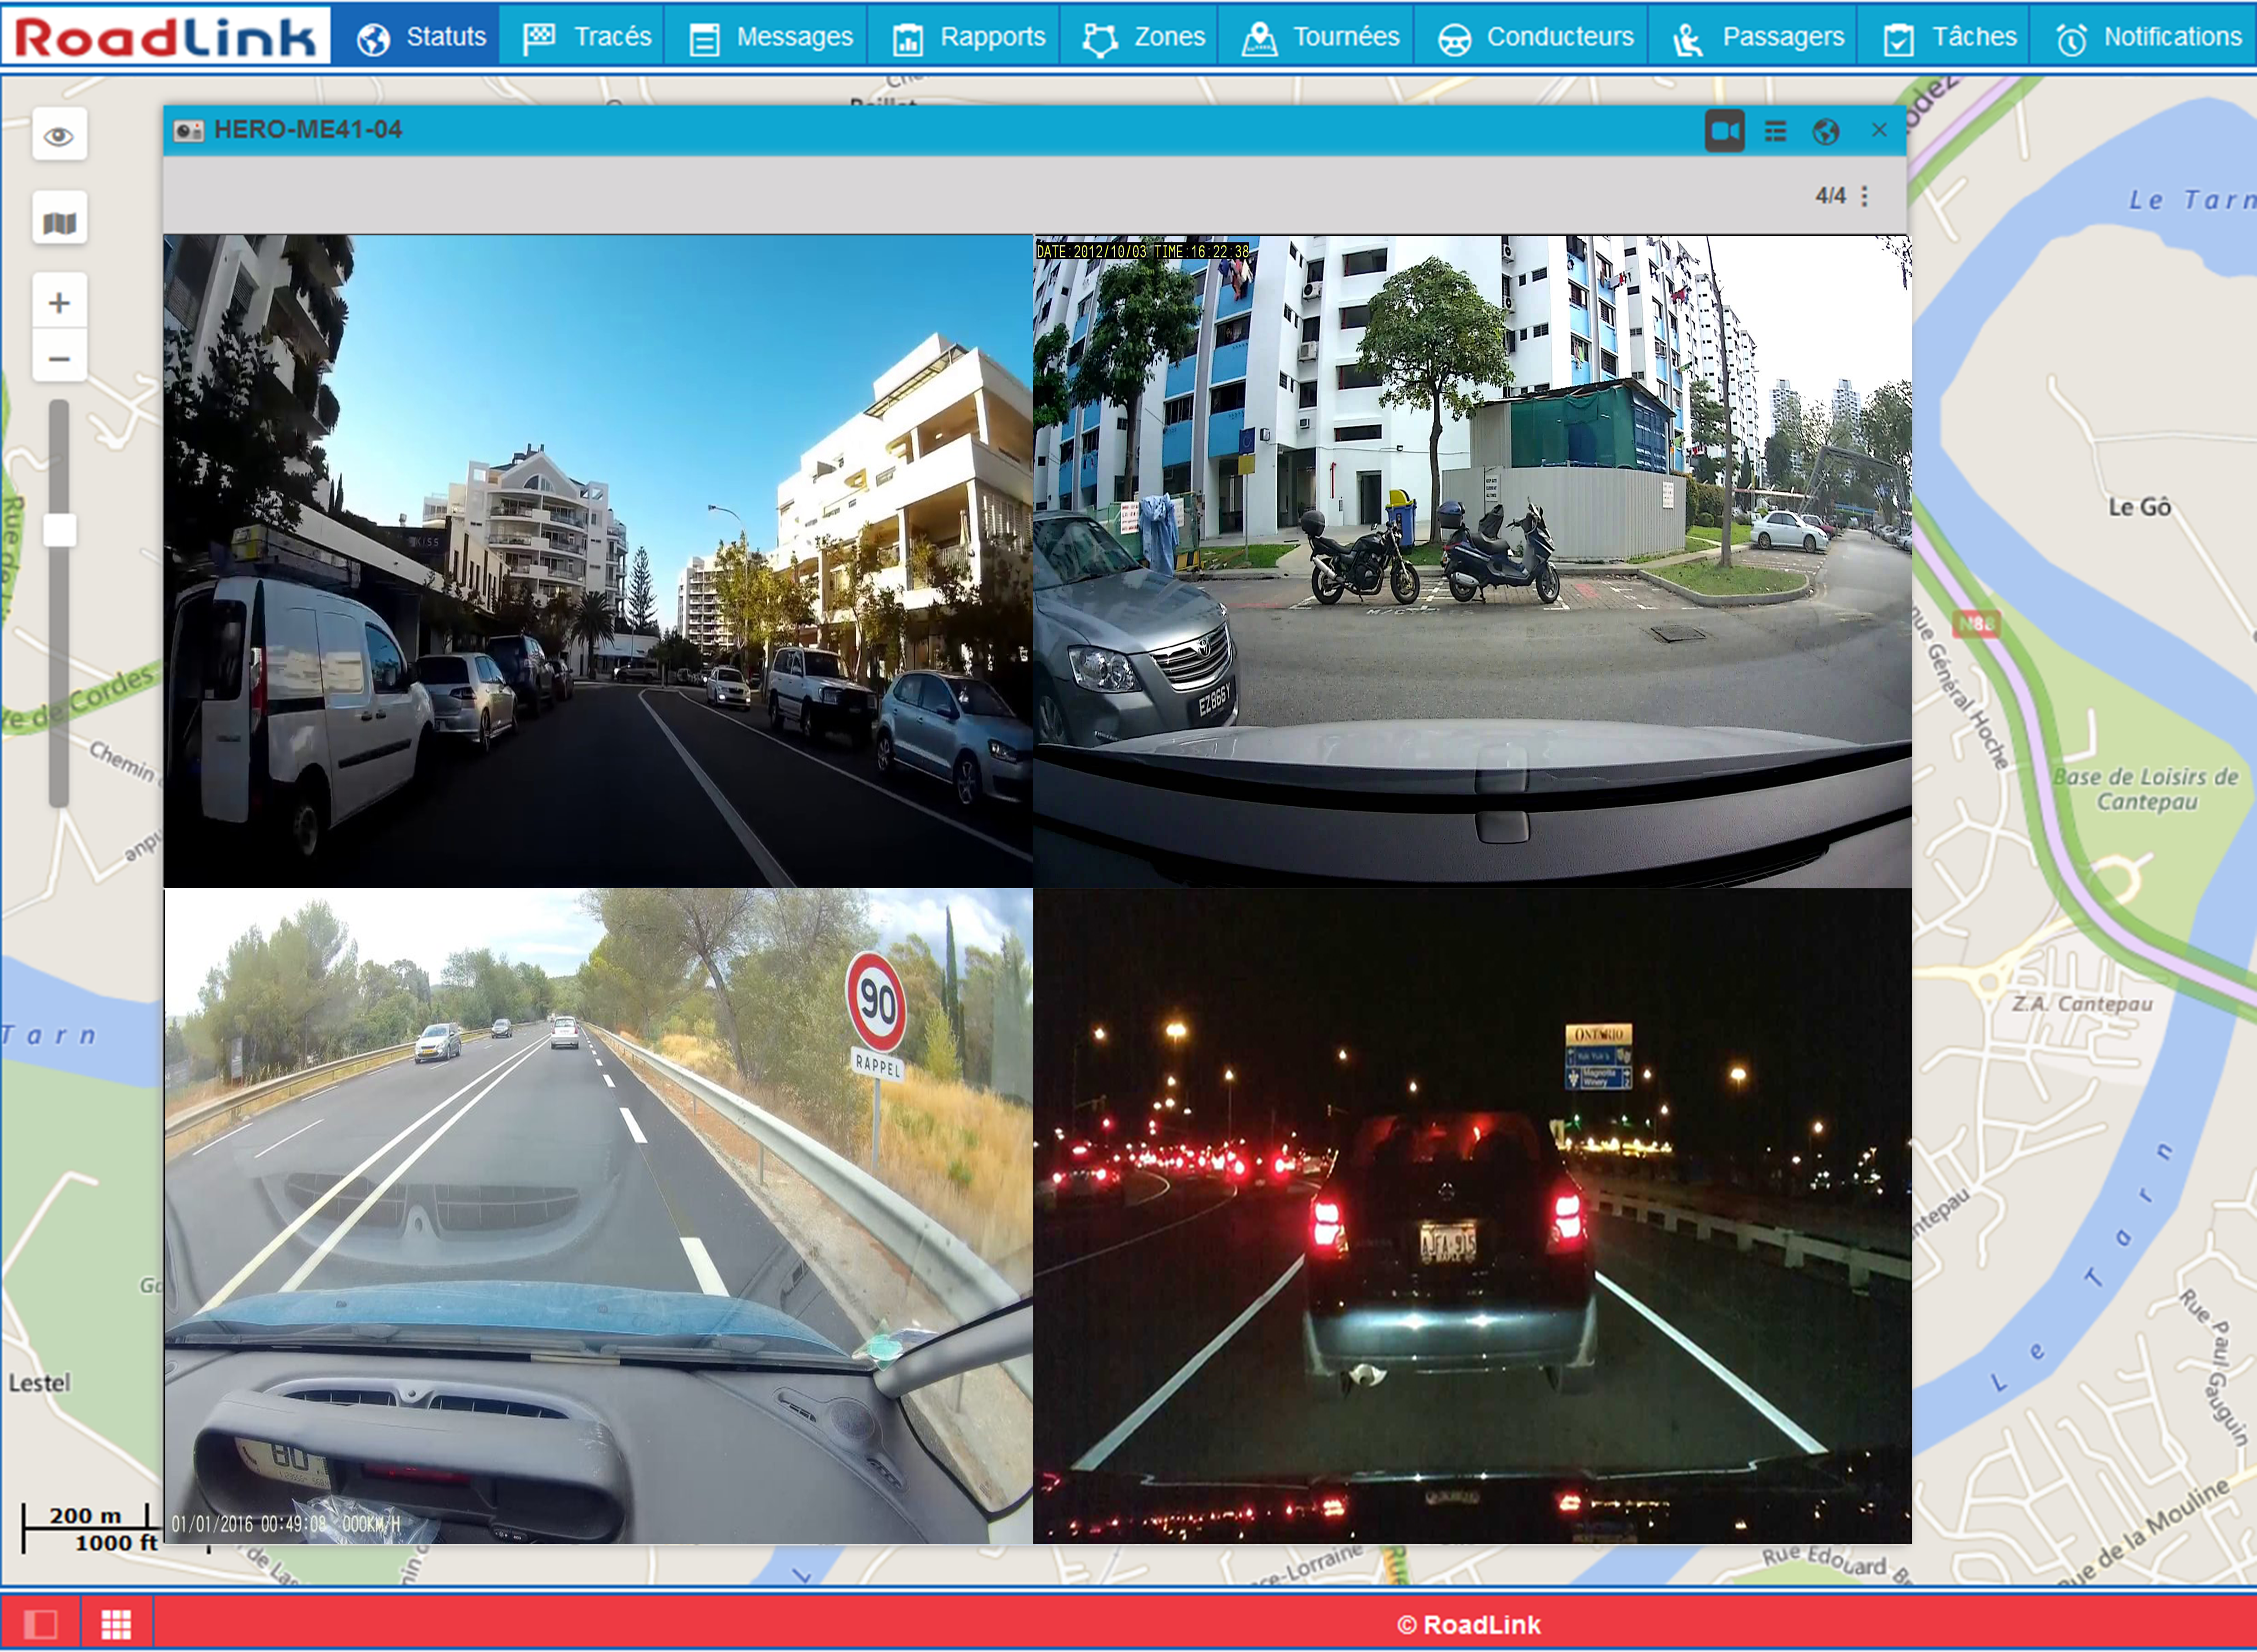
Task: Open the Zones menu tab
Action: click(x=1140, y=37)
